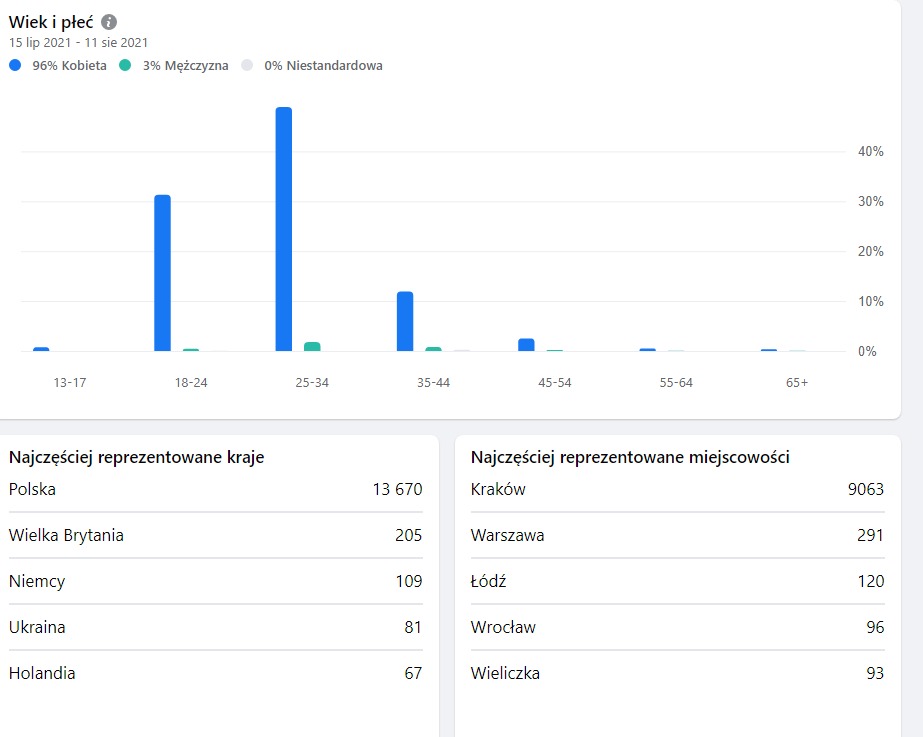Select the Ukraina country row
The image size is (923, 737).
pyautogui.click(x=215, y=627)
